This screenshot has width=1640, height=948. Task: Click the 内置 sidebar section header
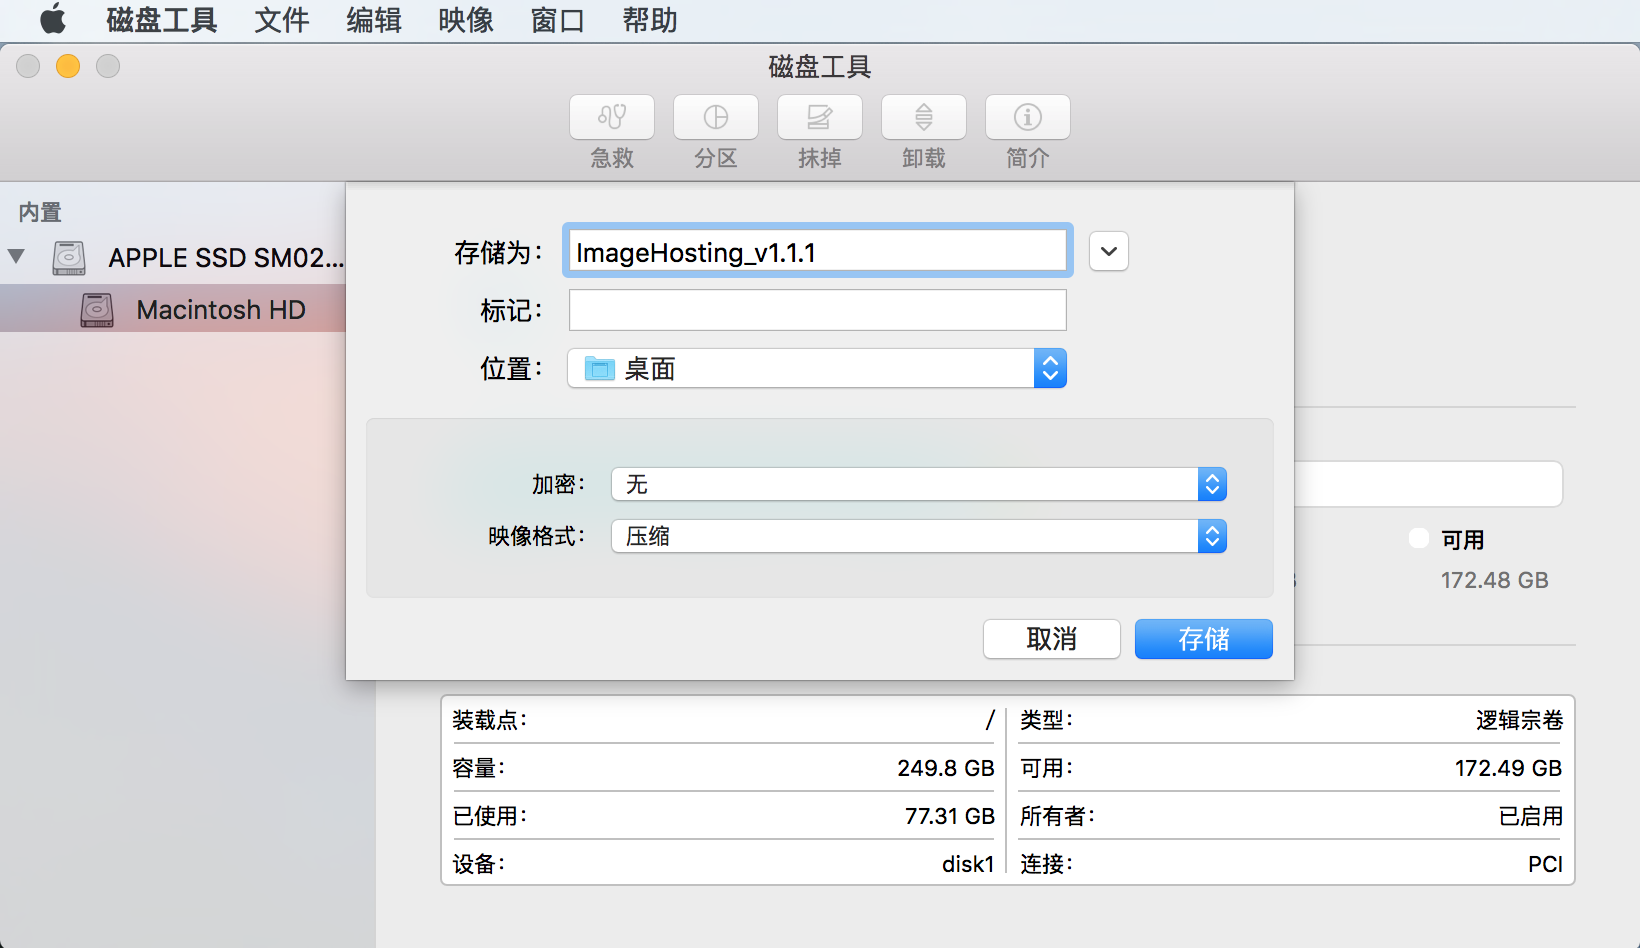point(40,212)
